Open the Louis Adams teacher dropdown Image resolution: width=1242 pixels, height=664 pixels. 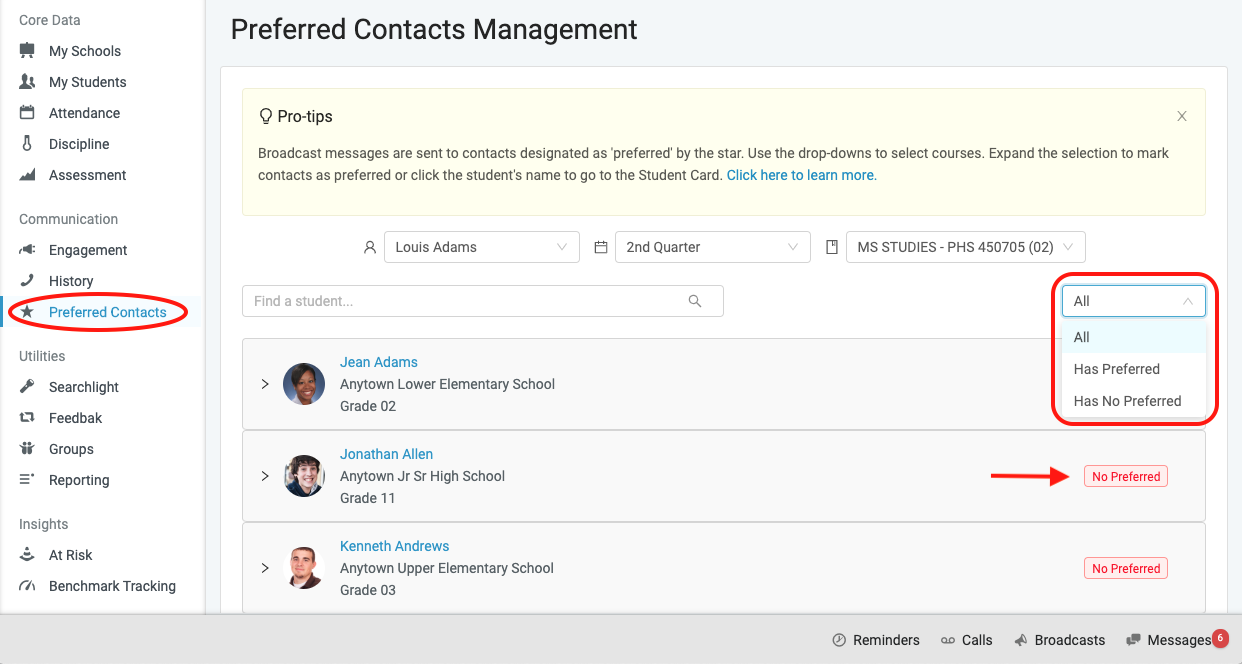coord(482,247)
